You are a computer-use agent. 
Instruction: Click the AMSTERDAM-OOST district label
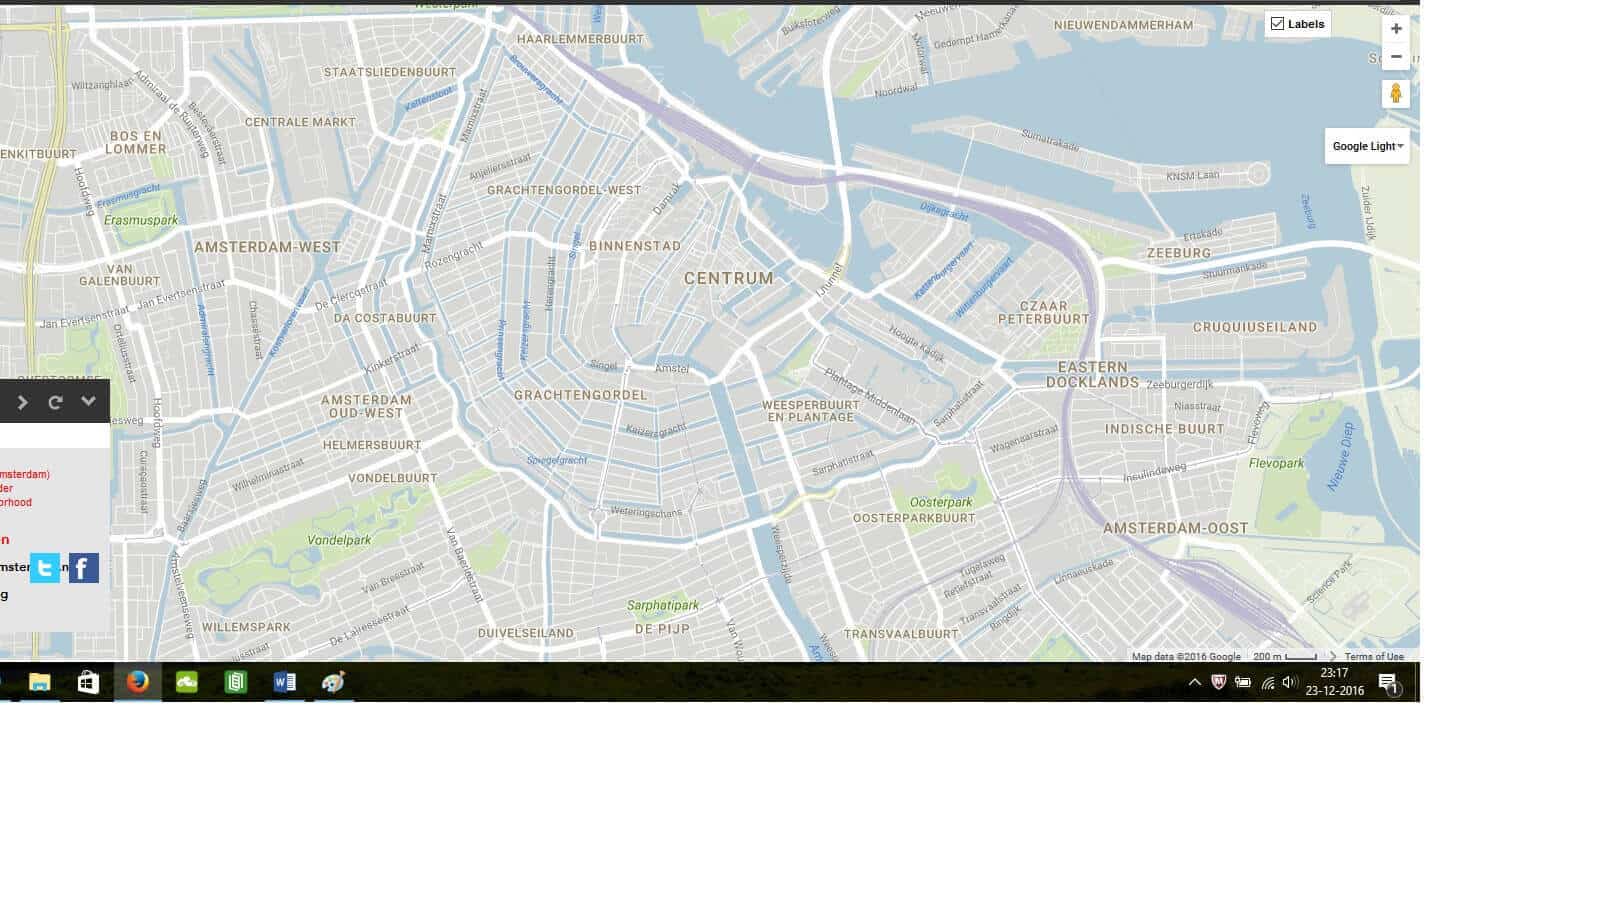1176,528
